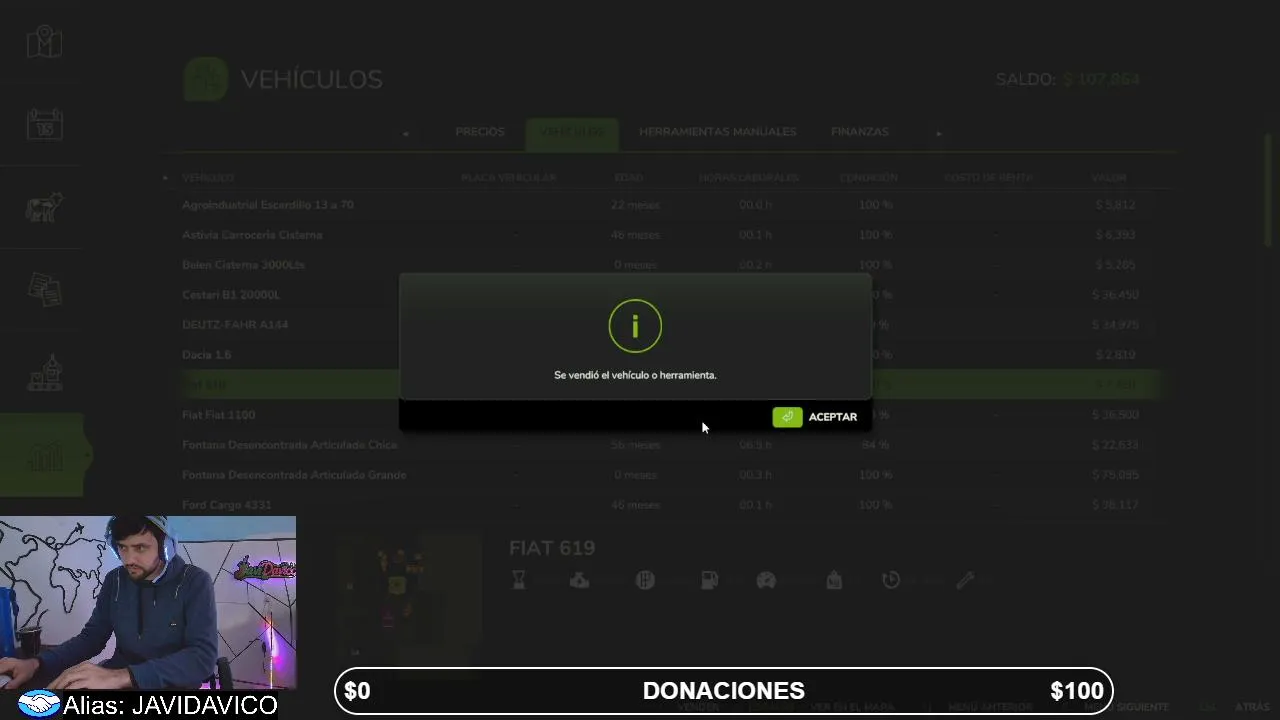The height and width of the screenshot is (720, 1280).
Task: Click the green enter-key icon beside ACEPTAR
Action: [787, 417]
